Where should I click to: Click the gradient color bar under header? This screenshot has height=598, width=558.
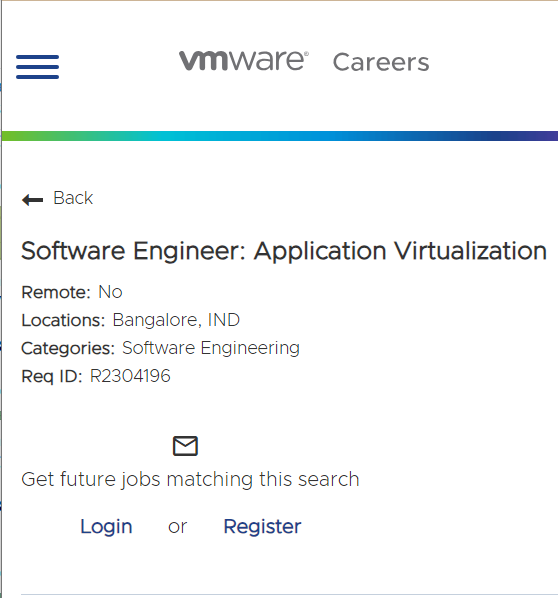point(280,136)
